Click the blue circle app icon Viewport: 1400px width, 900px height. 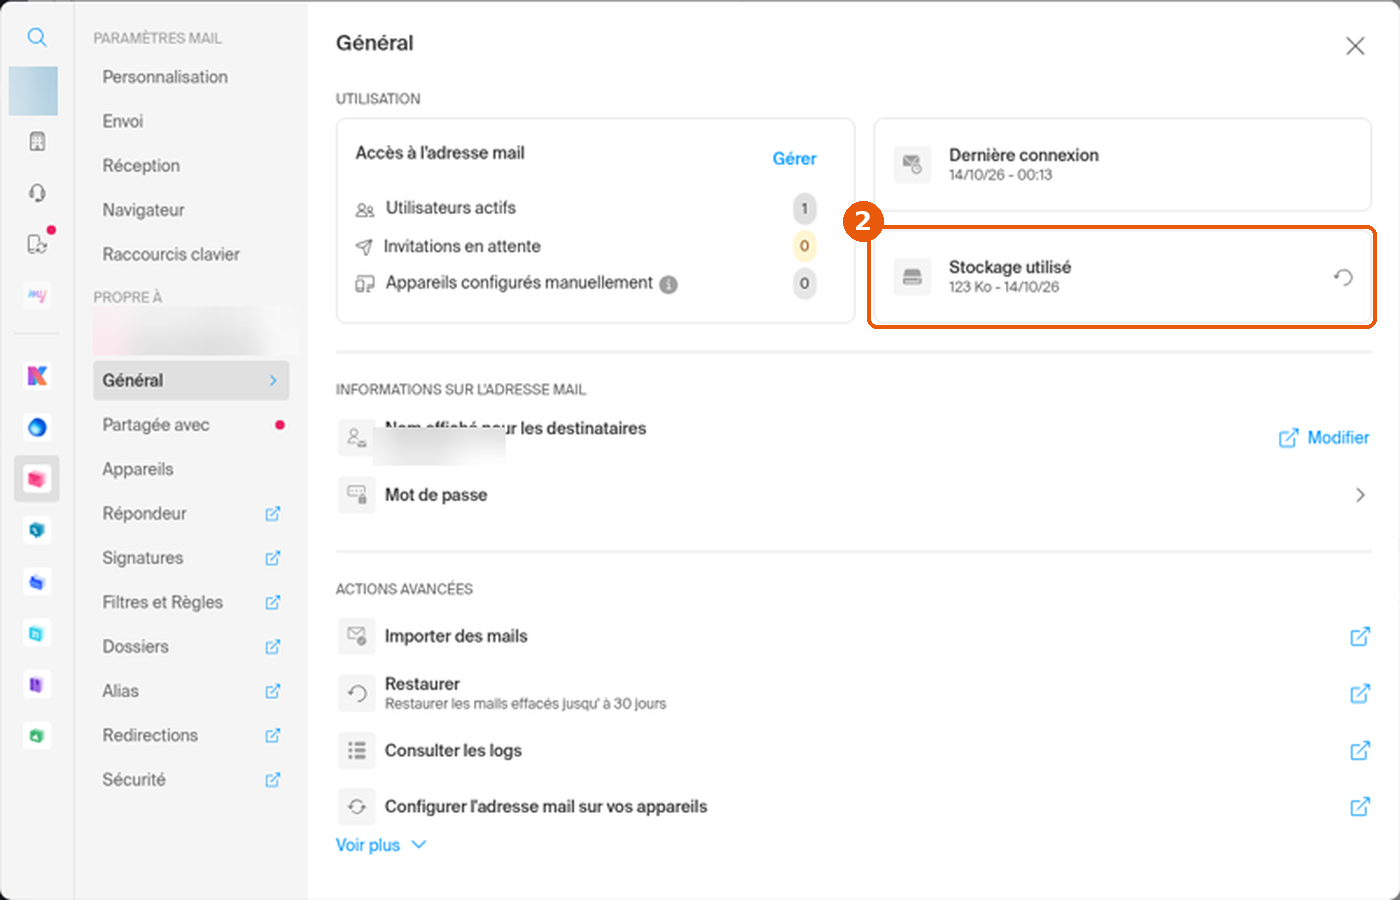click(37, 427)
